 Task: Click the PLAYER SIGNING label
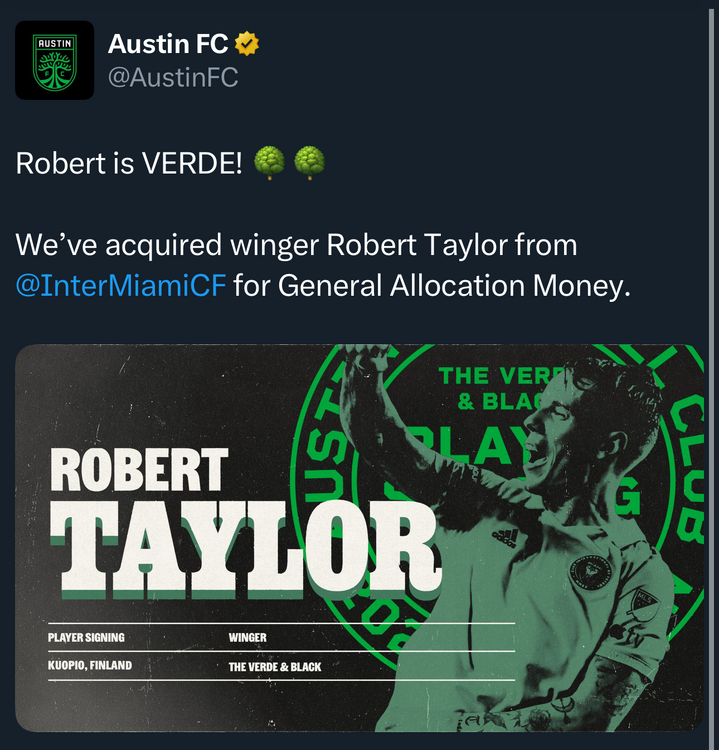86,638
